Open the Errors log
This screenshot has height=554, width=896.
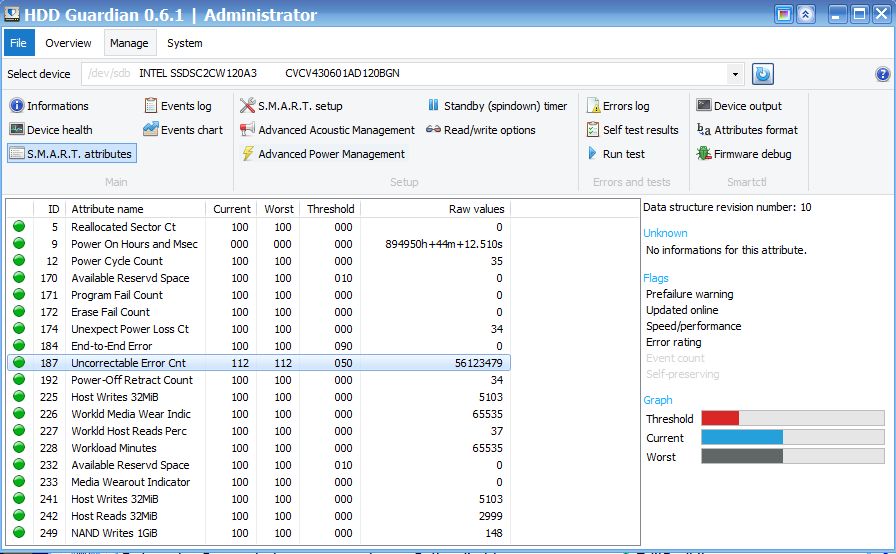click(x=618, y=106)
